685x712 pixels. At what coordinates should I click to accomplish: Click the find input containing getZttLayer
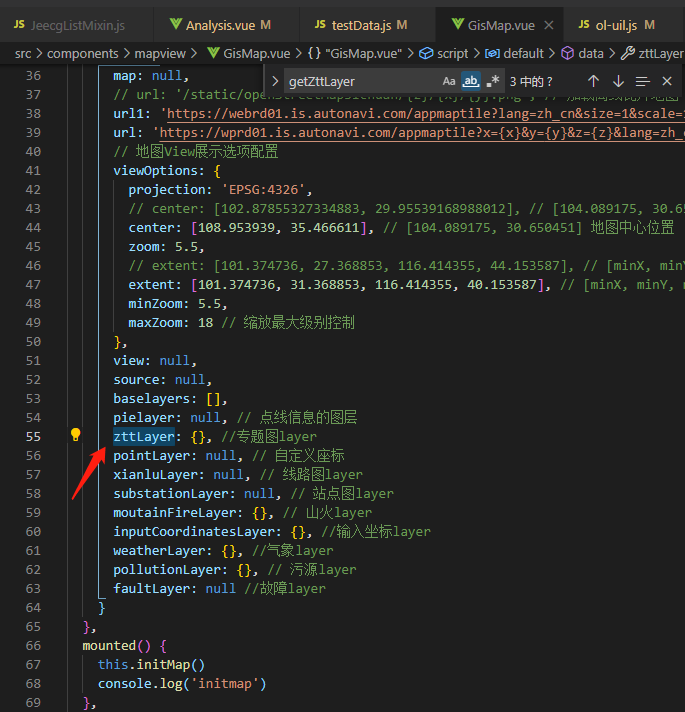pyautogui.click(x=361, y=82)
